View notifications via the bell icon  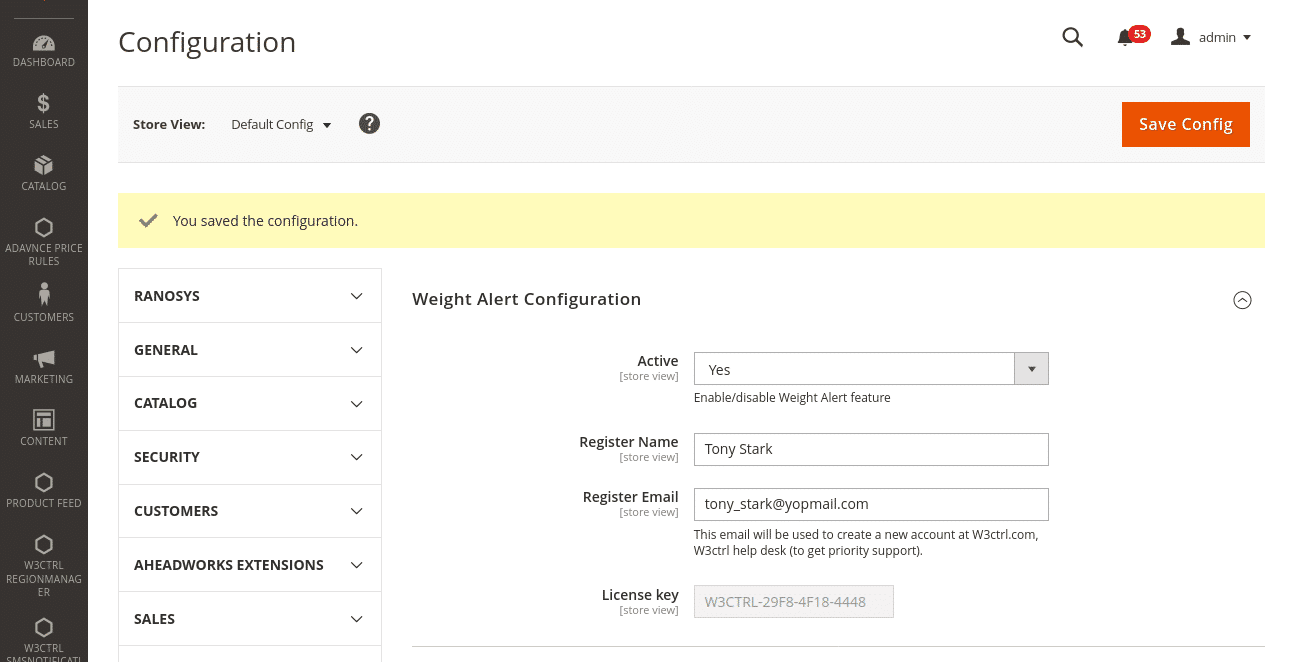1127,37
